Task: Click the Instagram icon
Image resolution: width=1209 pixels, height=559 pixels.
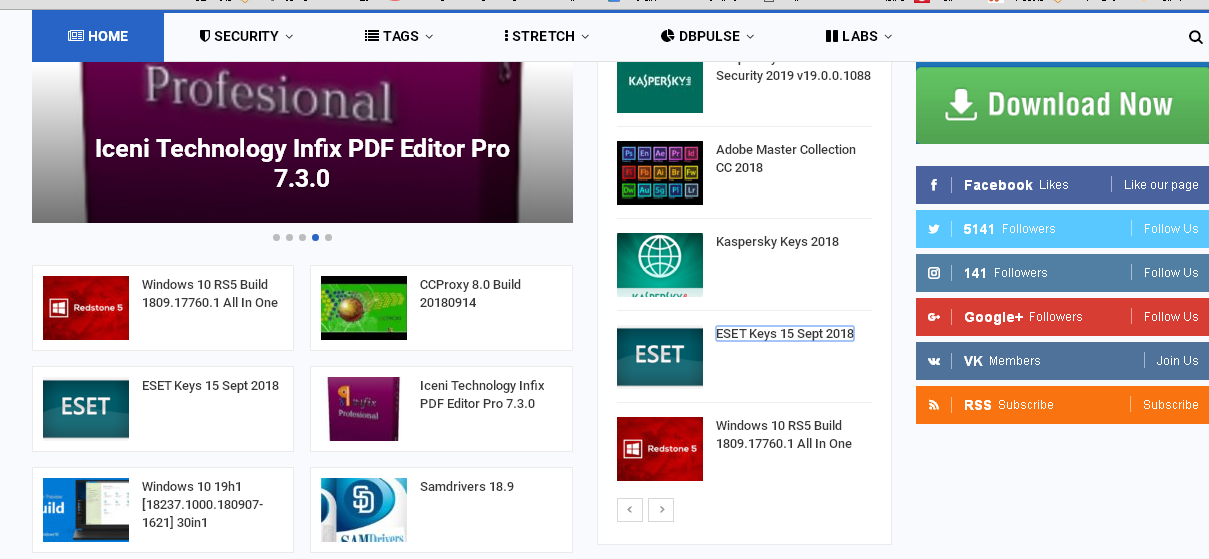Action: coord(934,273)
